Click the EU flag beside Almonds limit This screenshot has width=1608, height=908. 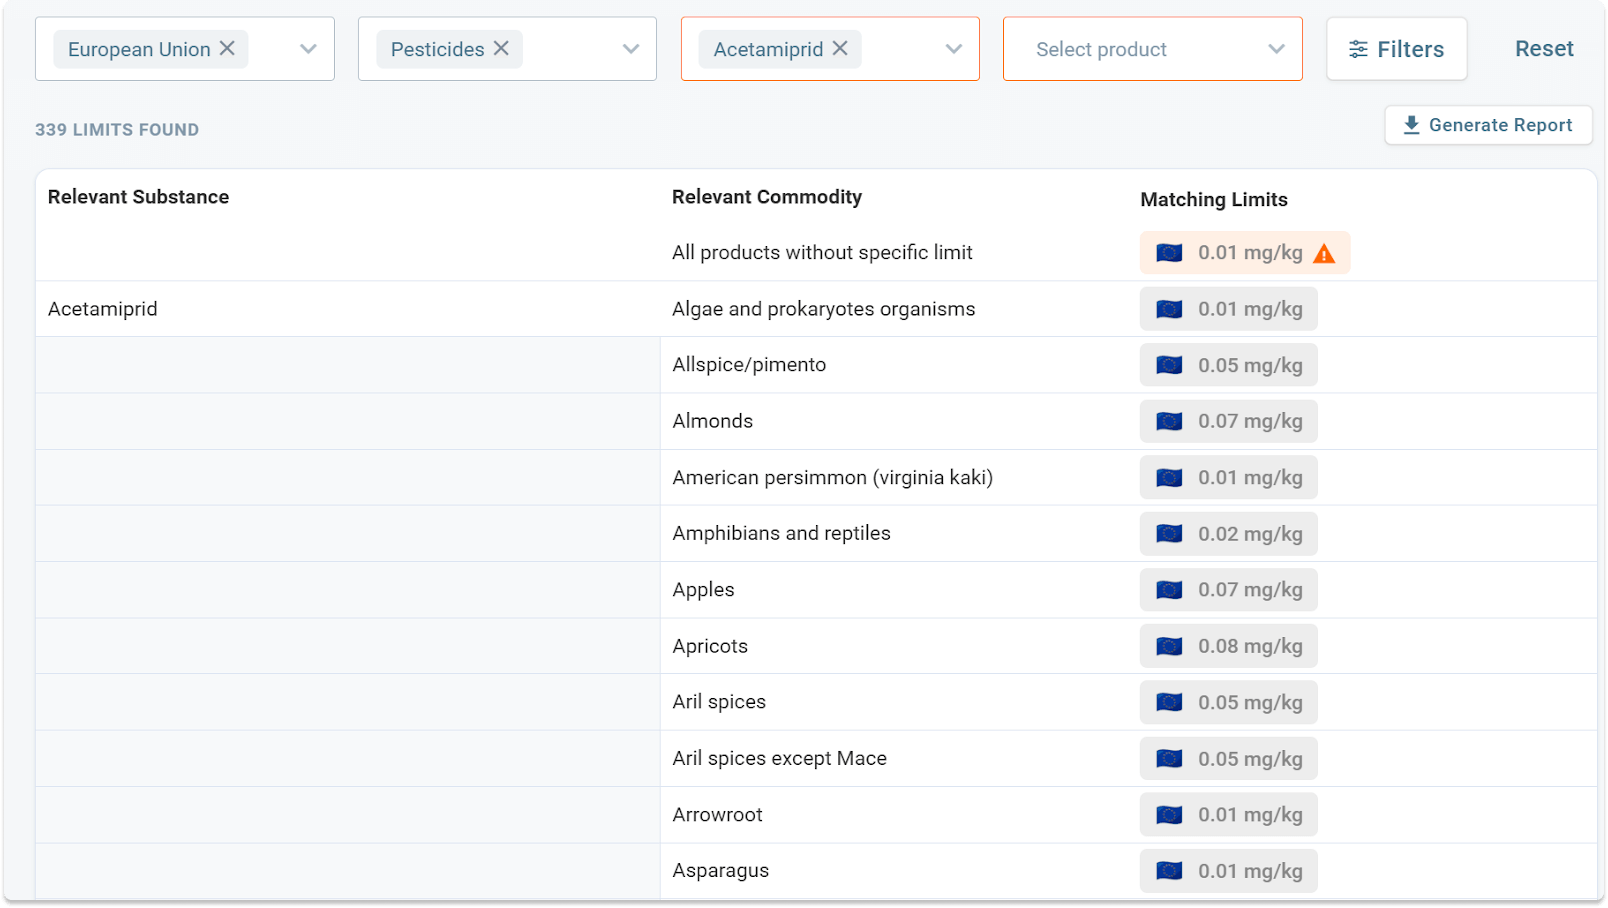[1169, 422]
